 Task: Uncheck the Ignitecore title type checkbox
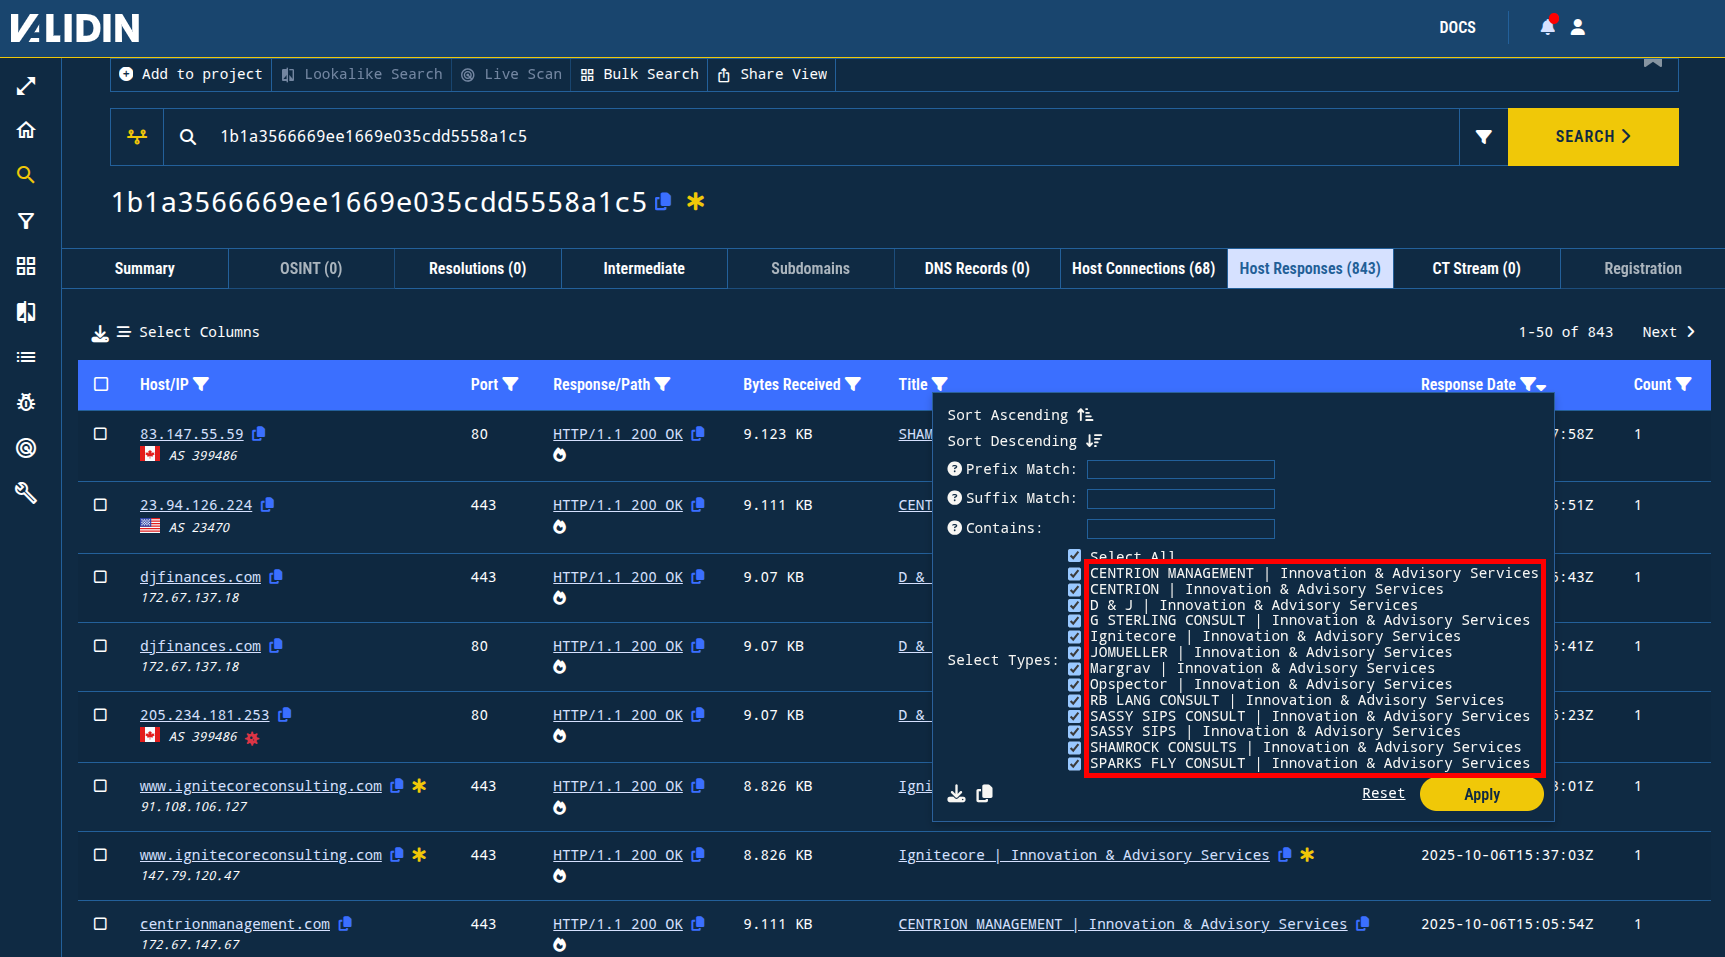(x=1074, y=637)
